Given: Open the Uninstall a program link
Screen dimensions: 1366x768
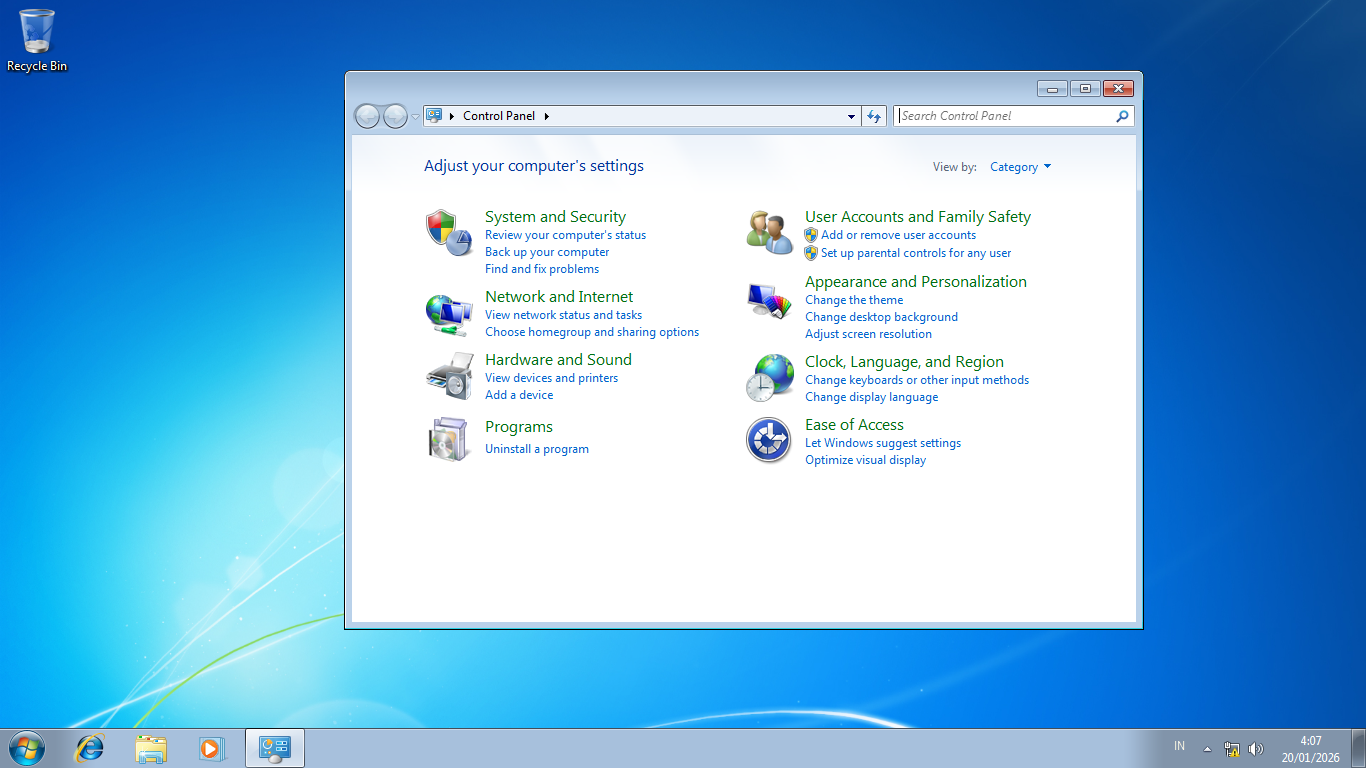Looking at the screenshot, I should coord(537,449).
